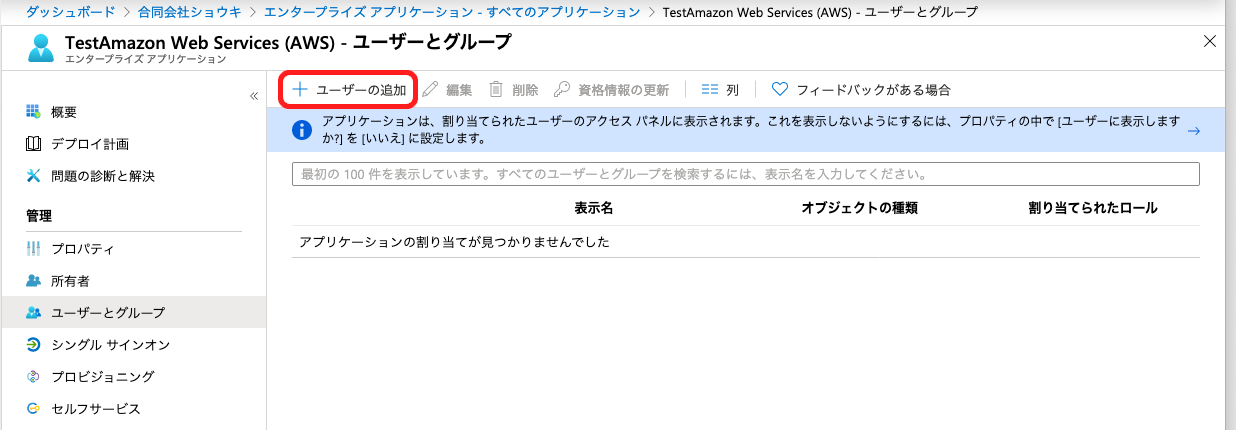Open エンタープライズ アプリケーション - すべてのアプリケーション breadcrumb
The width and height of the screenshot is (1236, 430).
(x=452, y=12)
